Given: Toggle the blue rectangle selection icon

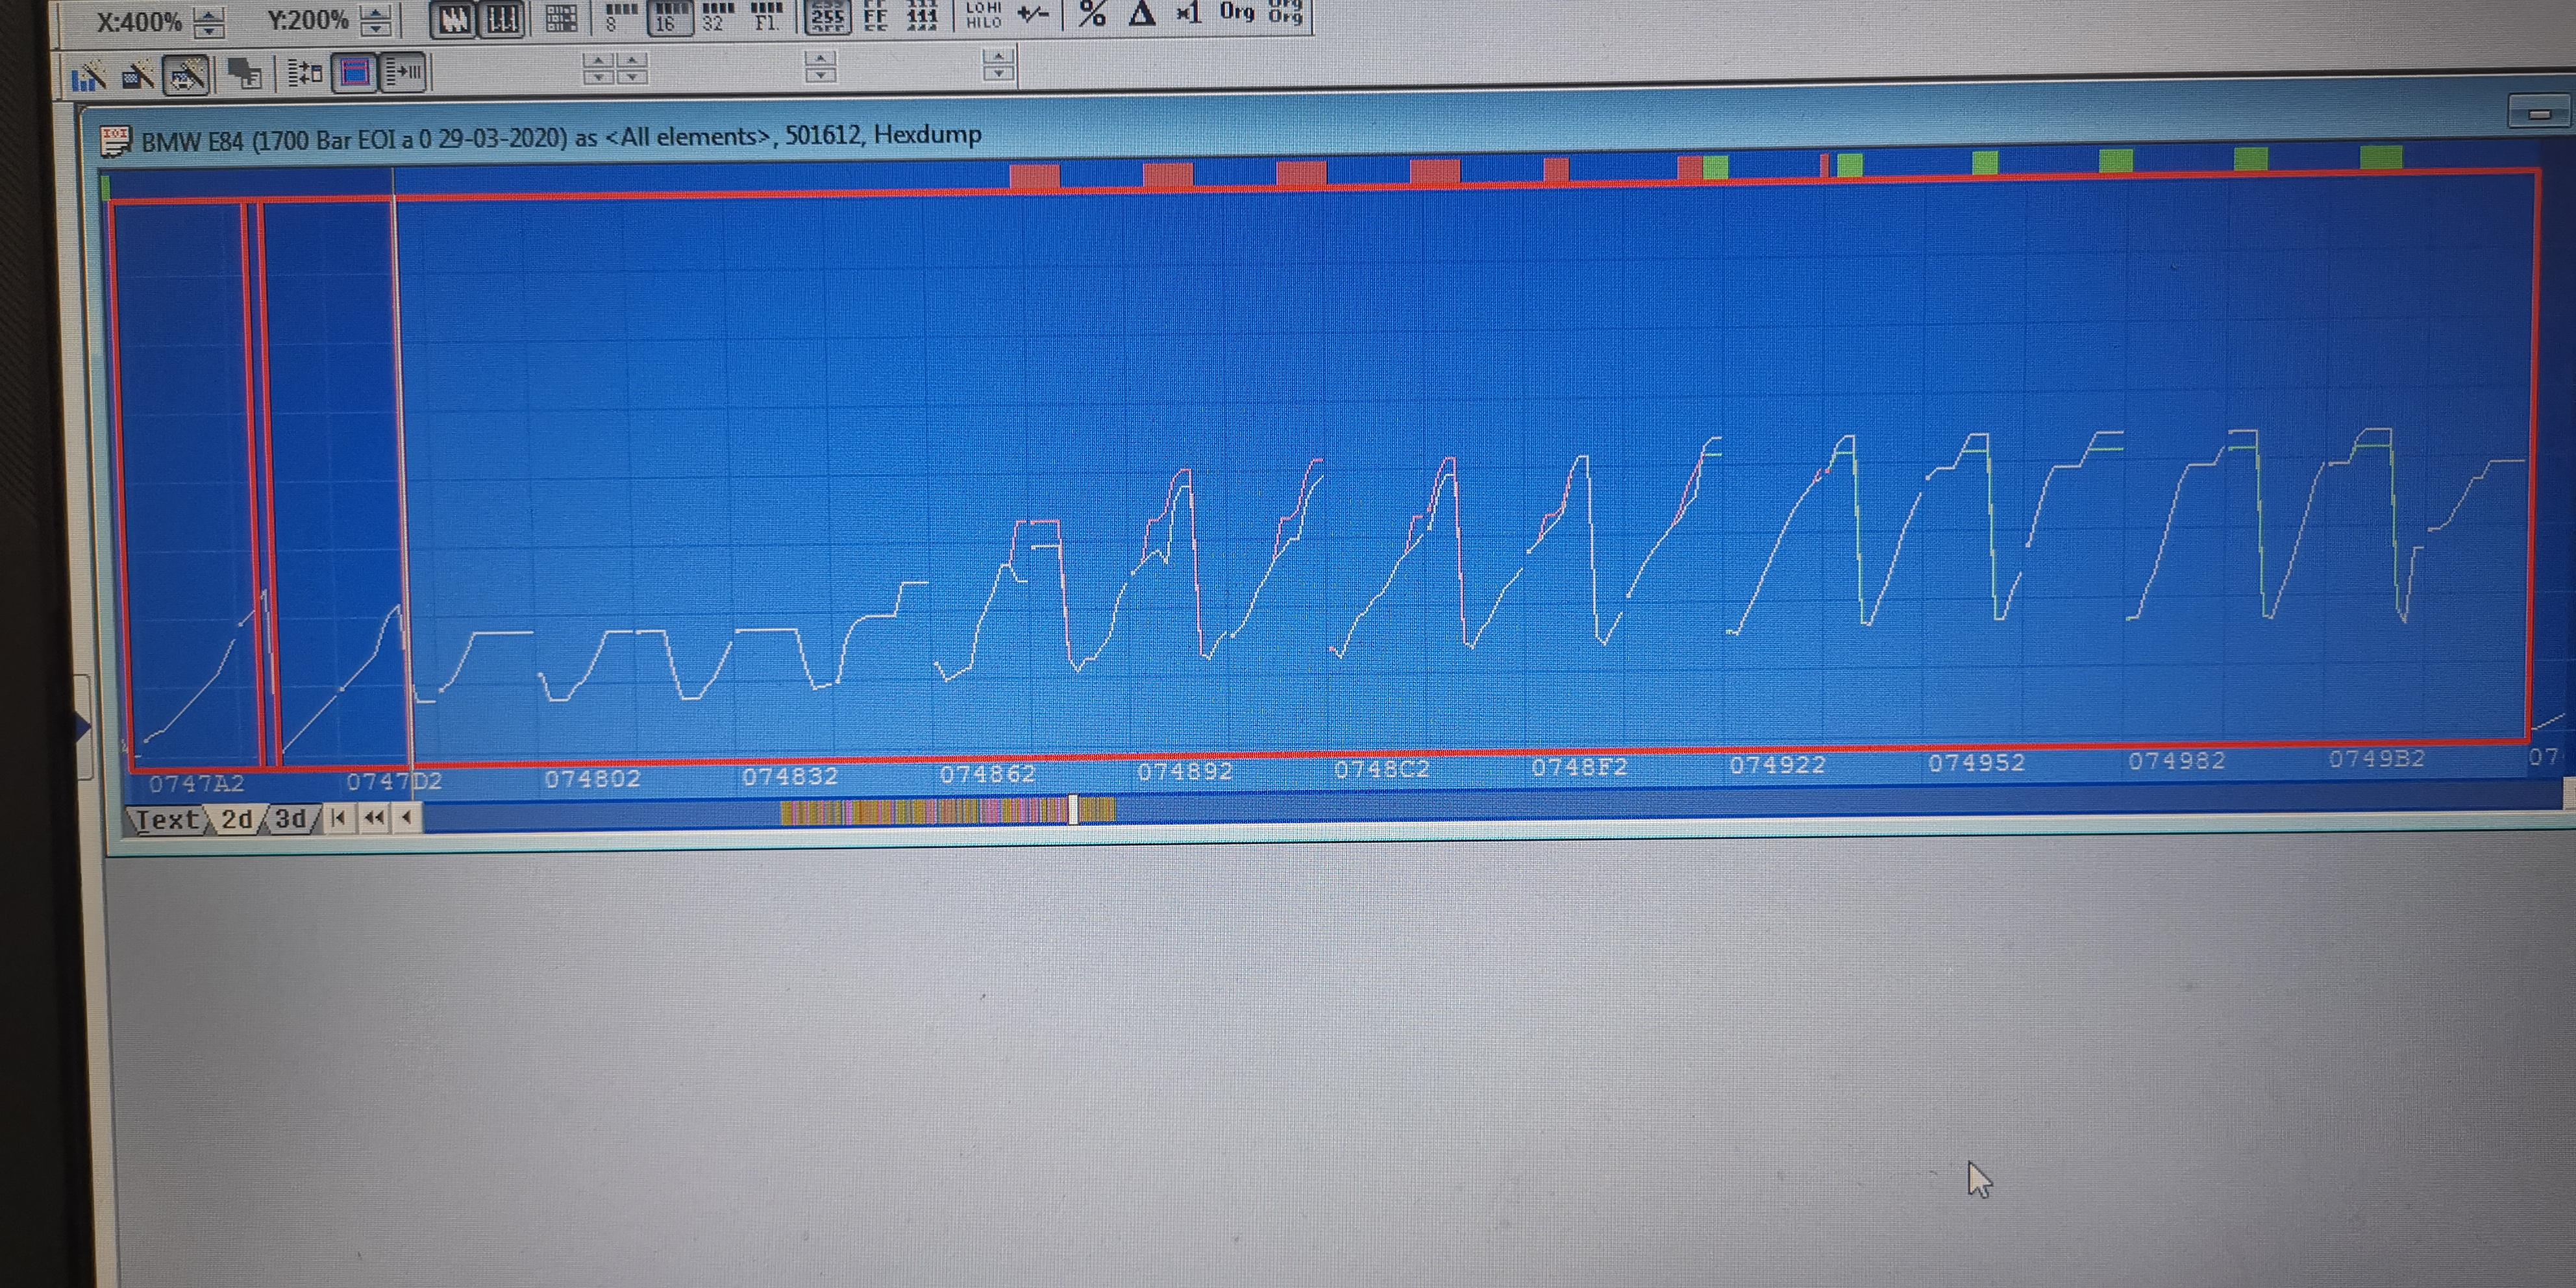Looking at the screenshot, I should tap(355, 73).
